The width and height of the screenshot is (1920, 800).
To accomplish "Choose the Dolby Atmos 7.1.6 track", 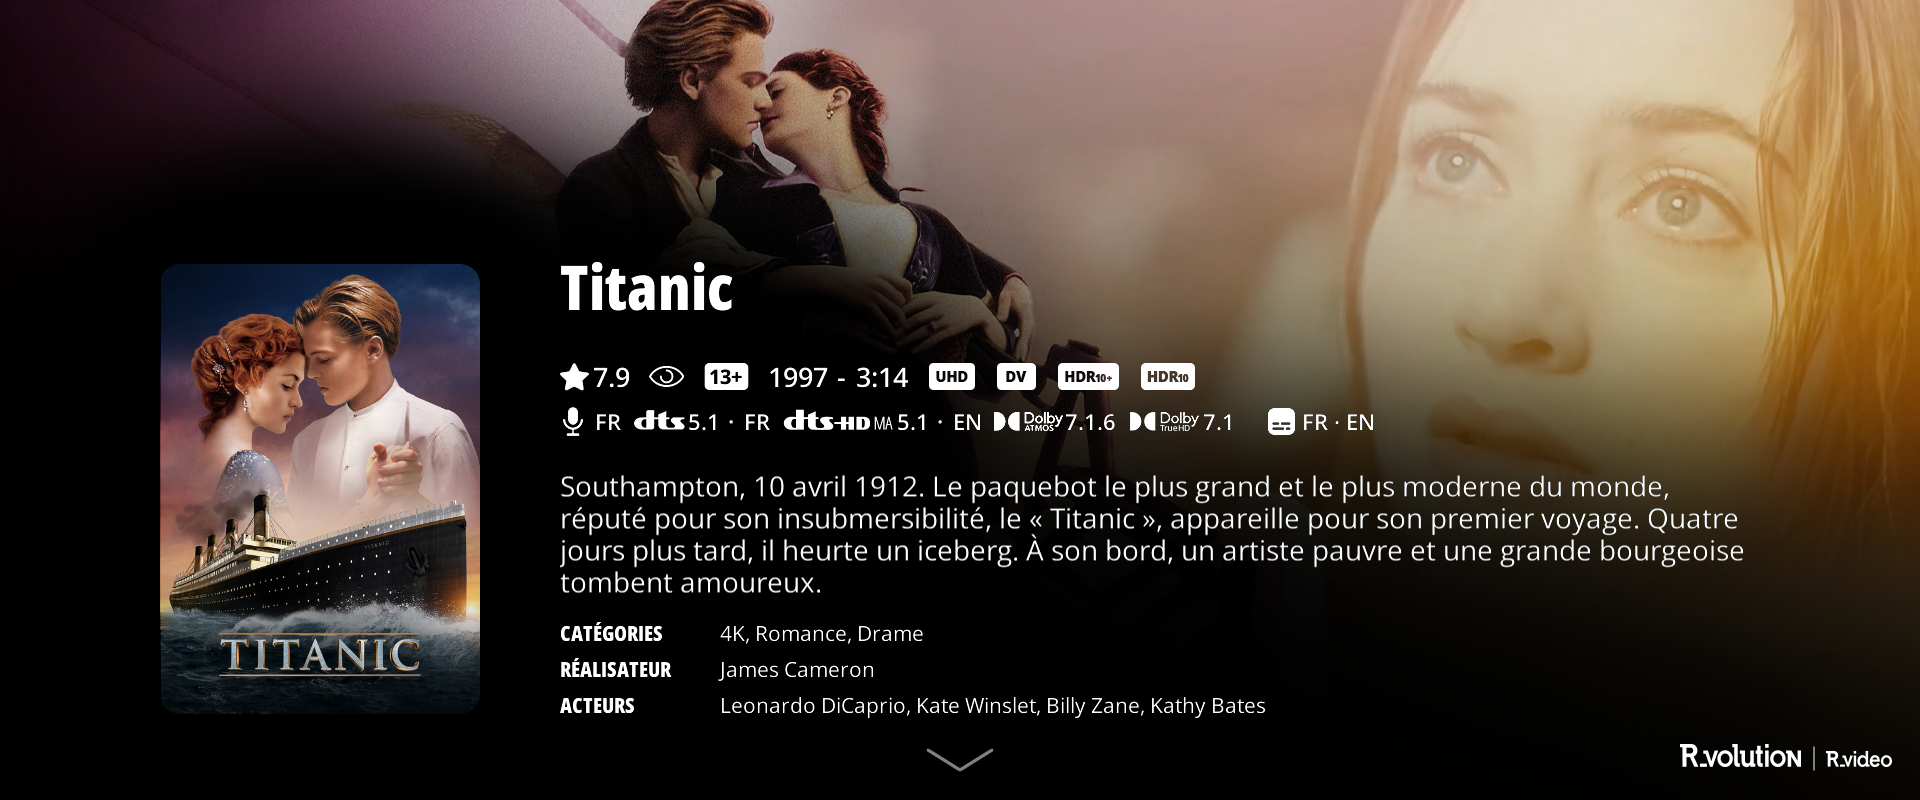I will point(1054,422).
